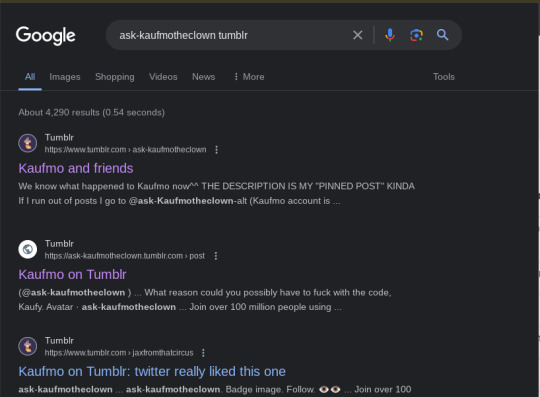The image size is (540, 397).
Task: Click the Tumblr site name above jaxfromthatcircus result
Action: pyautogui.click(x=59, y=341)
